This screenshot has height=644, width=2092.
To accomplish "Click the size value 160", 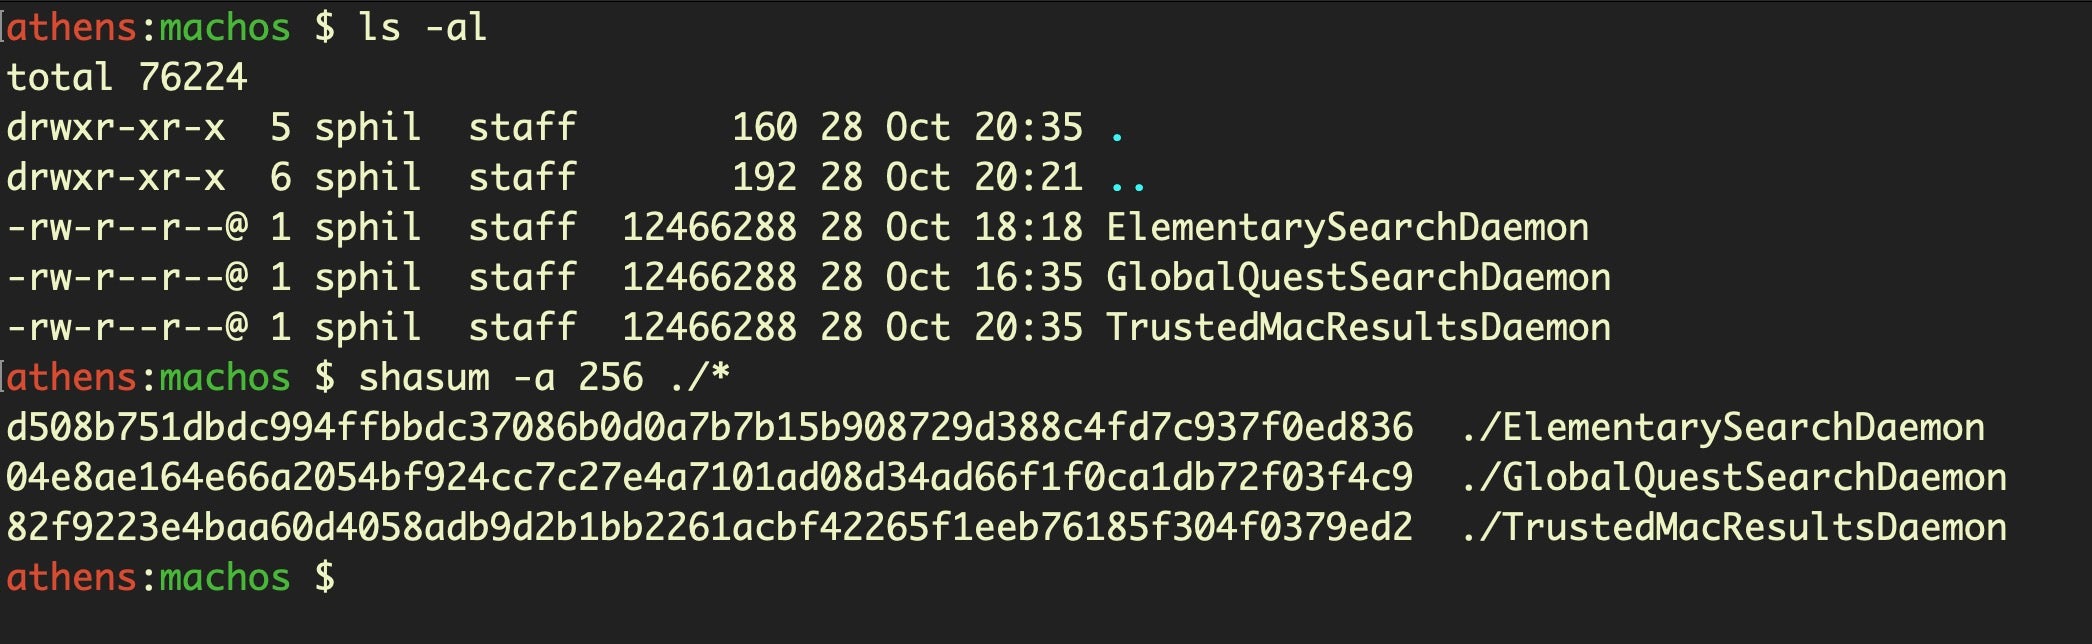I will pos(764,128).
